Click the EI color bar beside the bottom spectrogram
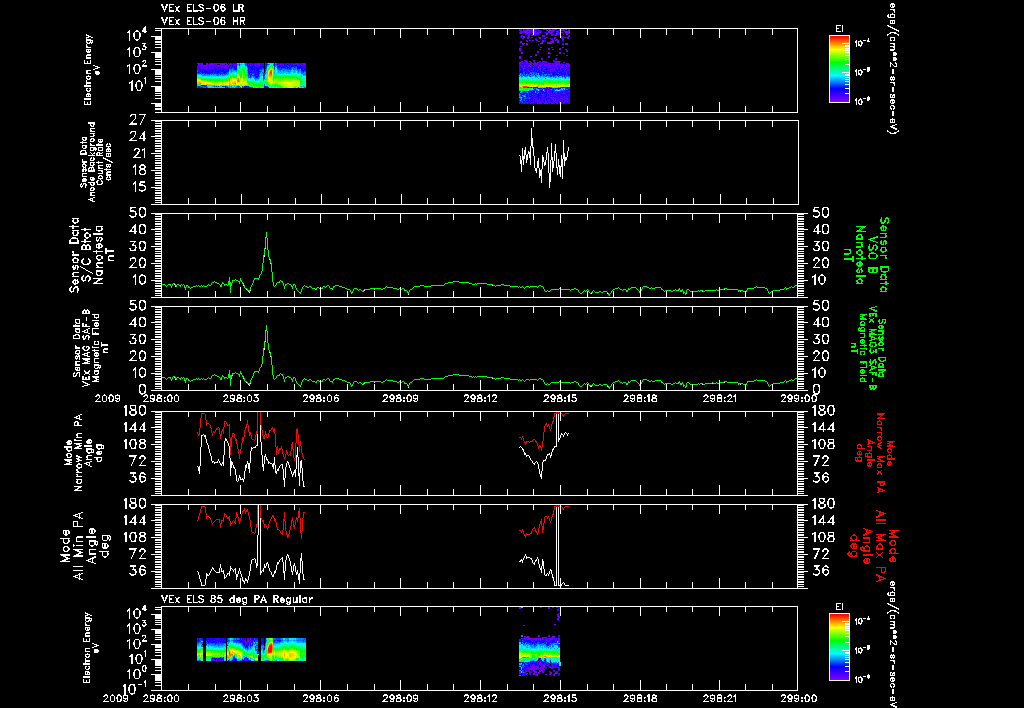1024x708 pixels. [839, 647]
